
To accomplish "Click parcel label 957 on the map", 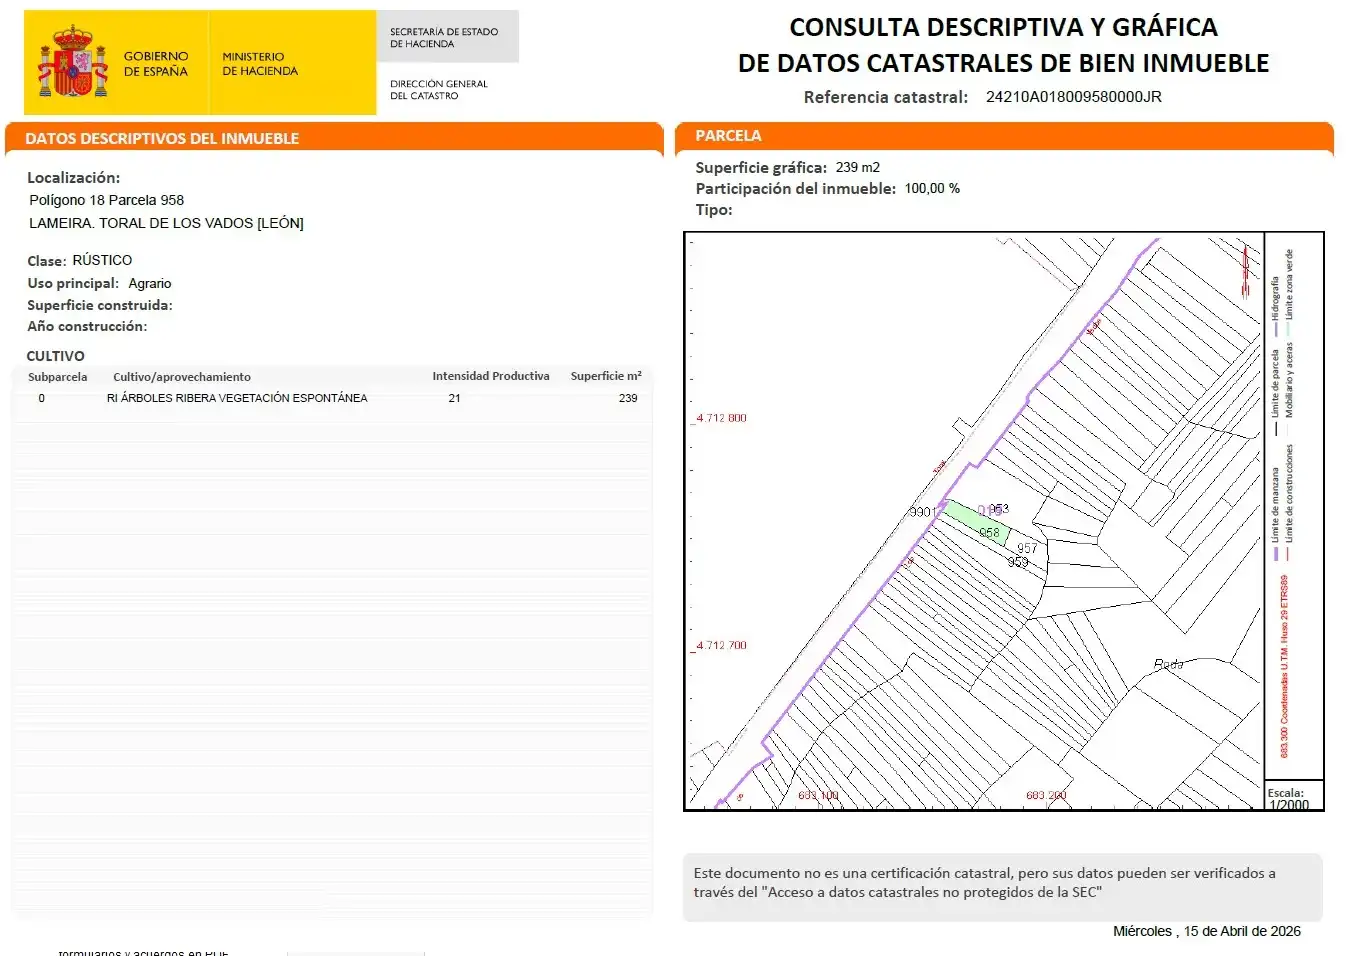I will pyautogui.click(x=1027, y=548).
